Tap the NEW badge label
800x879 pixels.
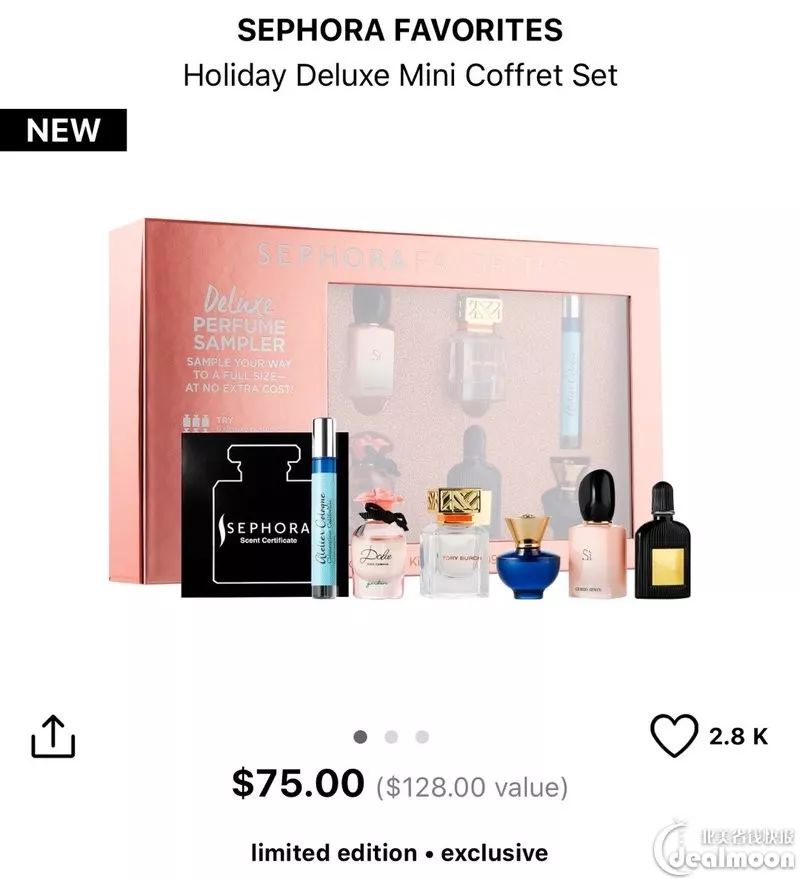(x=63, y=130)
